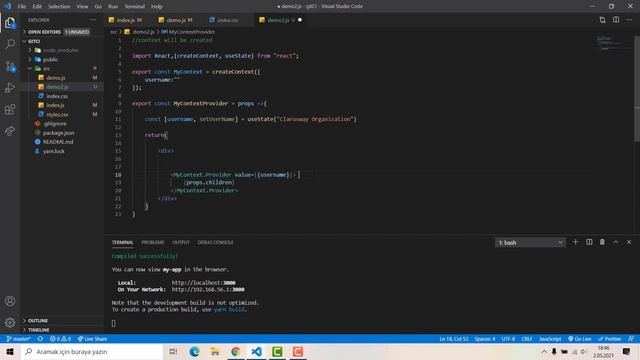Open the Manage gear icon
Screen dimensions: 640x360
(10, 323)
